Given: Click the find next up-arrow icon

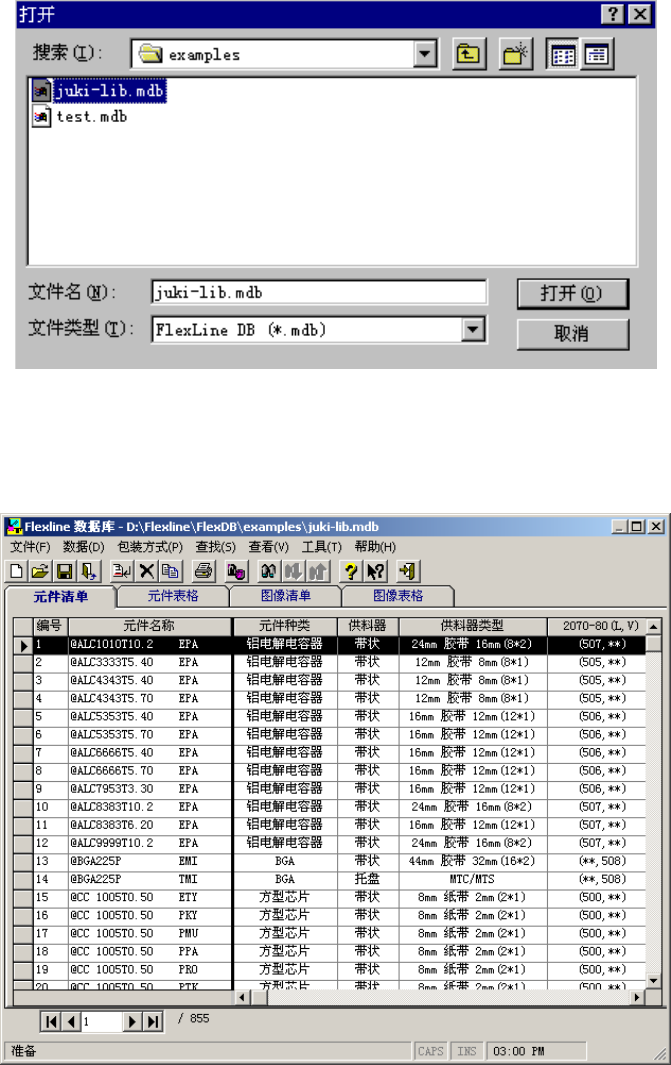Looking at the screenshot, I should pos(318,571).
